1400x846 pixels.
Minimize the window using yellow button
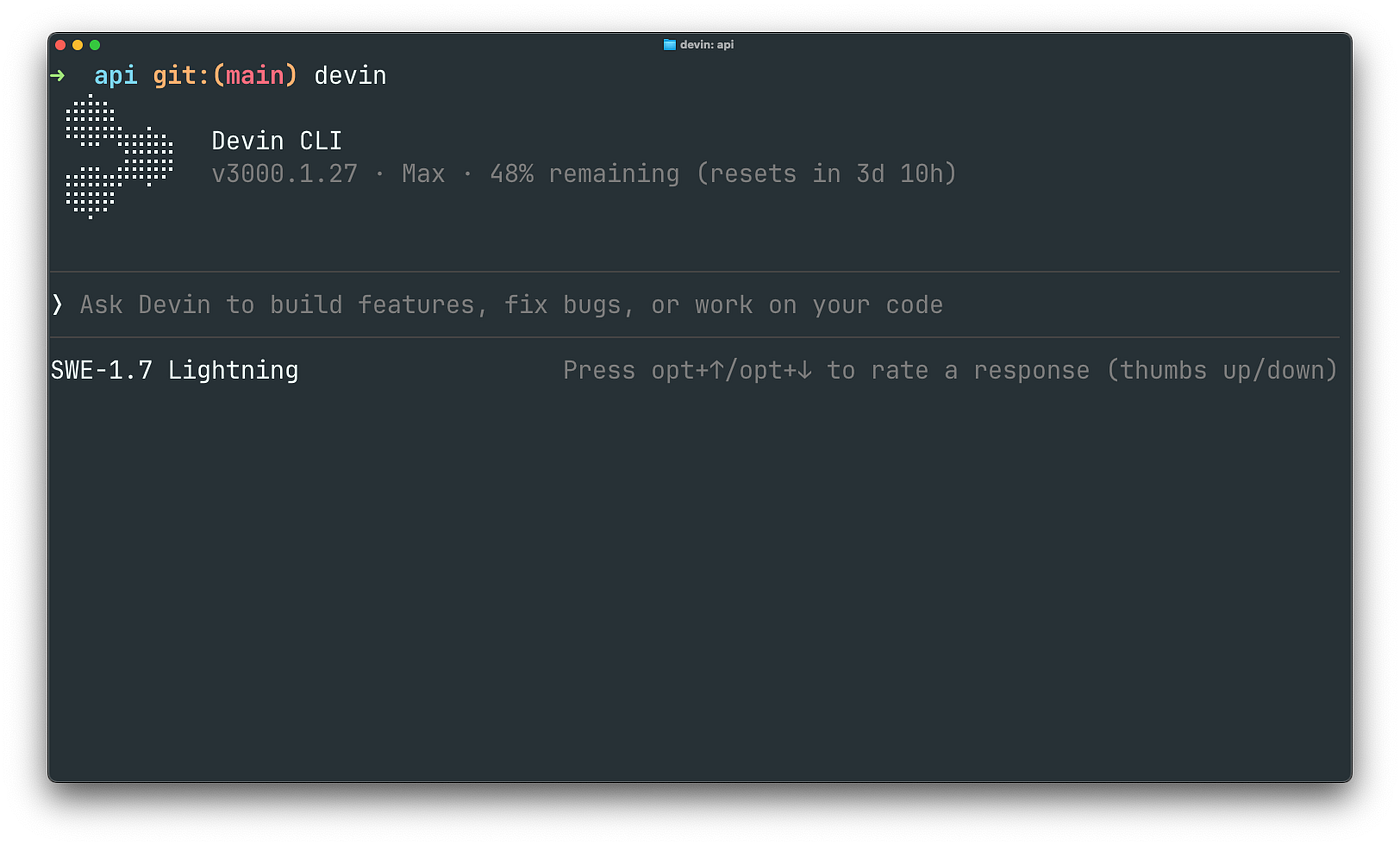pyautogui.click(x=78, y=45)
